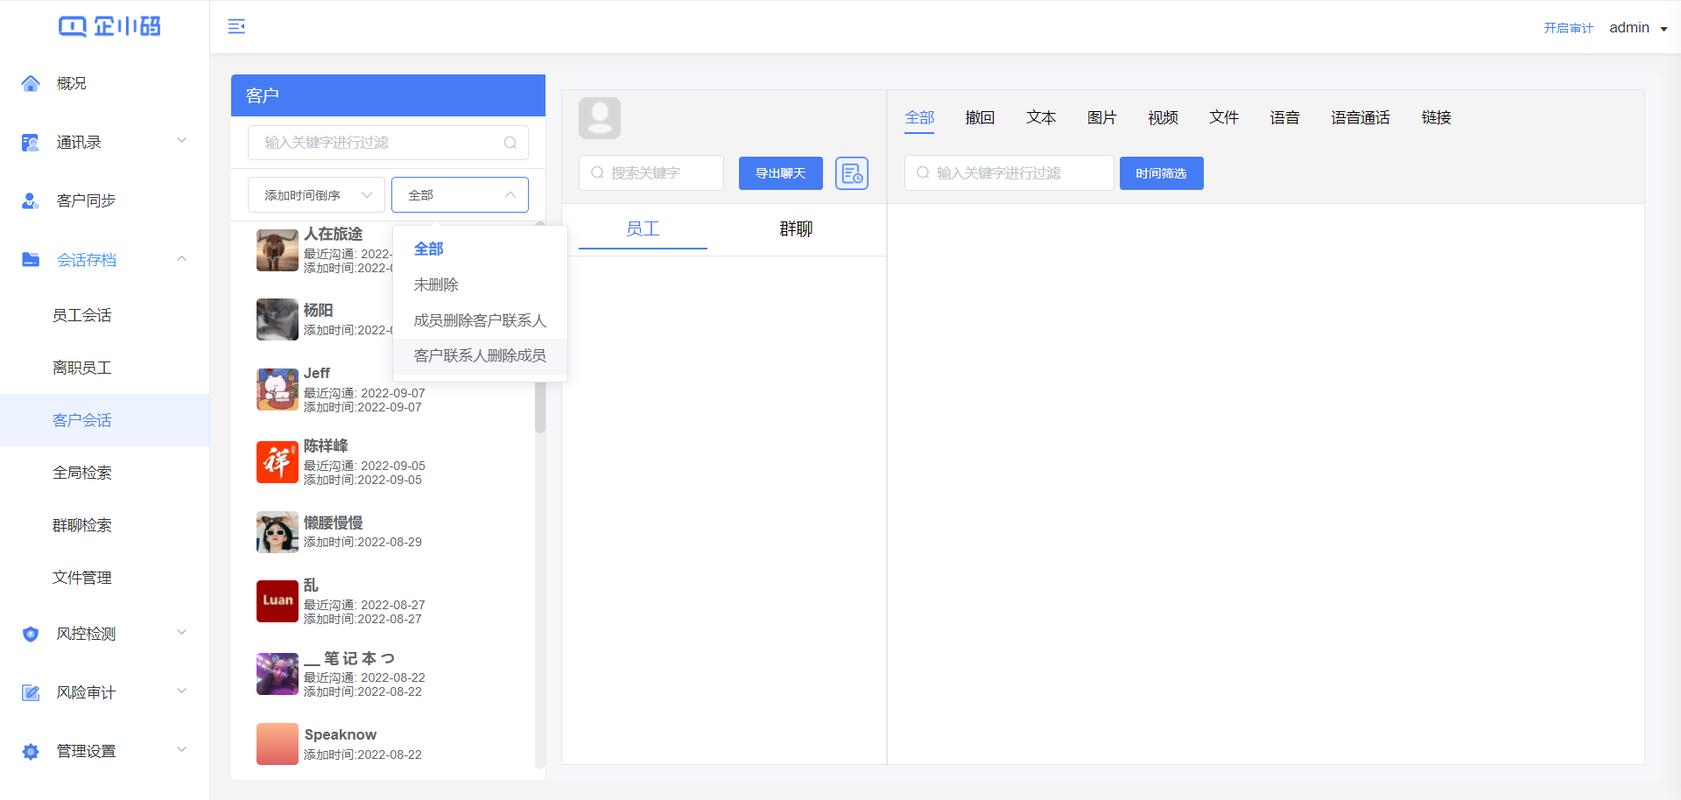This screenshot has height=800, width=1681.
Task: Select the 笔记本 customer avatar
Action: pyautogui.click(x=277, y=674)
